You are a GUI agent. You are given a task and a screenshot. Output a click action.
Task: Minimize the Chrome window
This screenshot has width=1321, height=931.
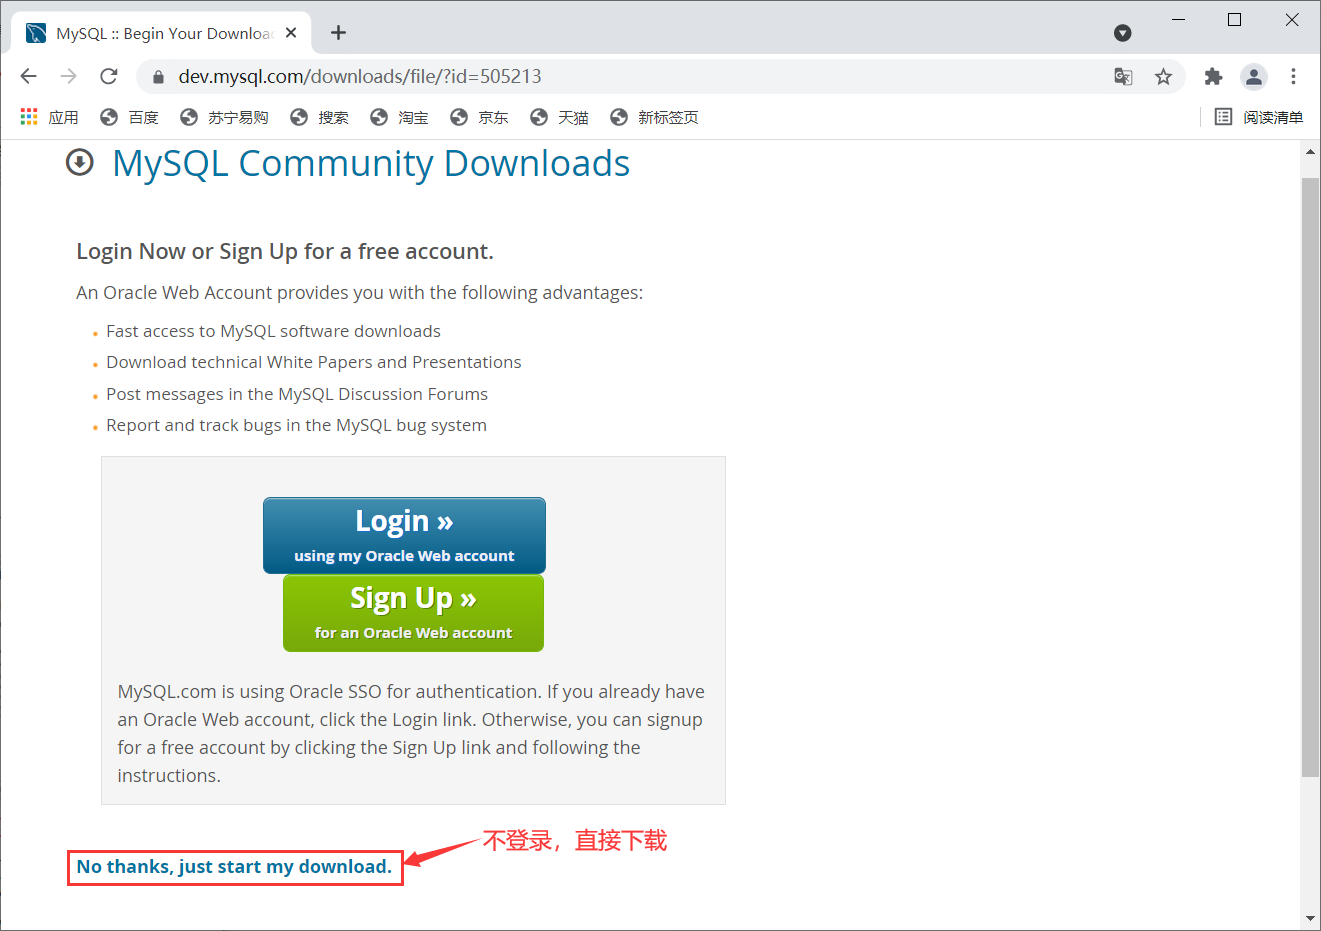pos(1179,19)
